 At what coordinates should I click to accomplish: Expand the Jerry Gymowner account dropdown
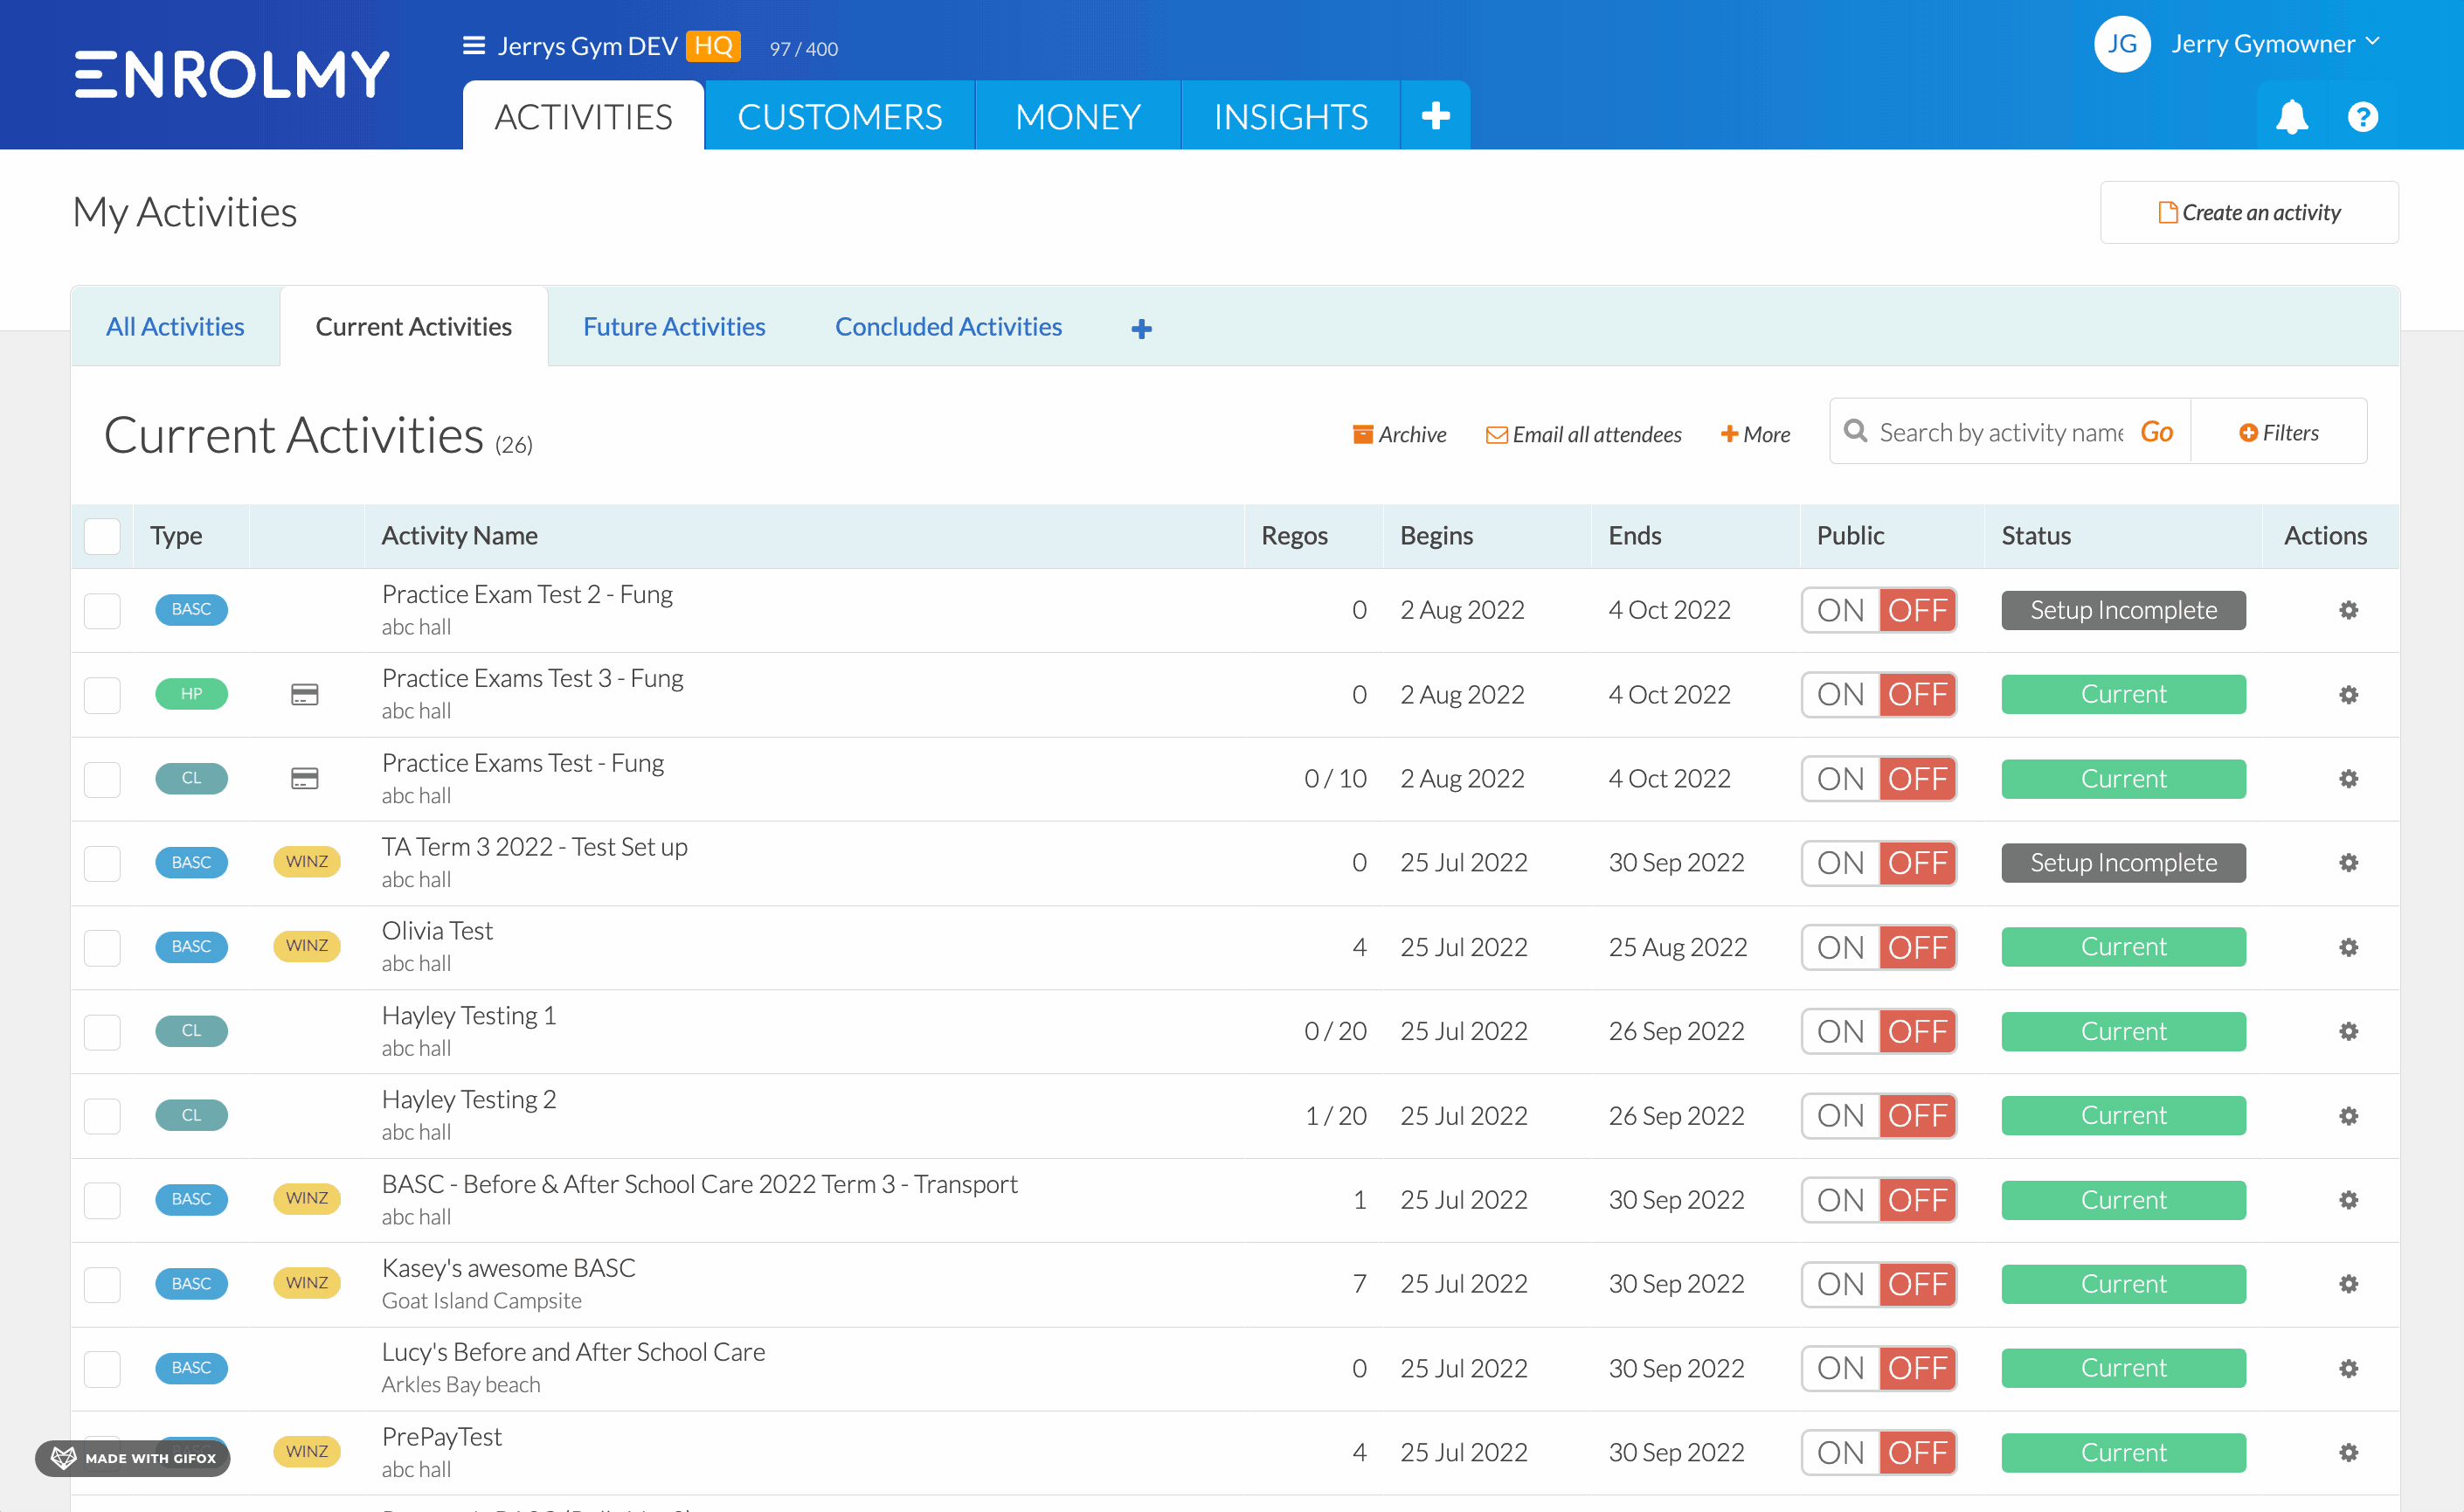click(2275, 44)
